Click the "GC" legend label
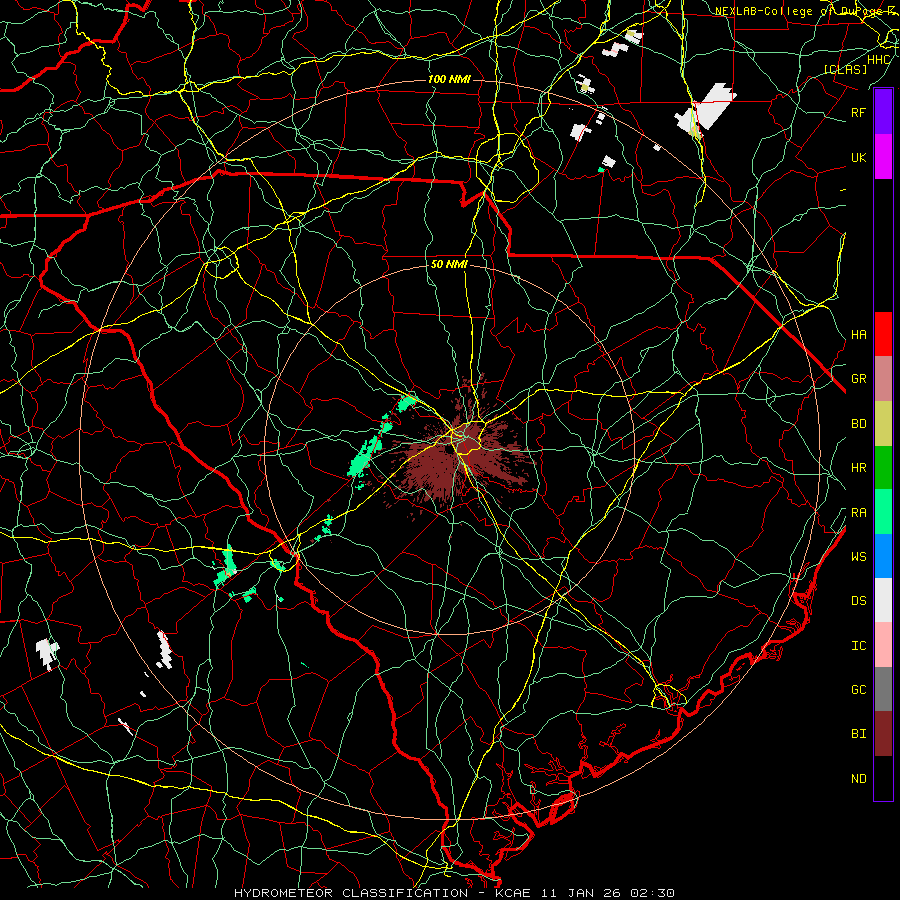 (858, 689)
